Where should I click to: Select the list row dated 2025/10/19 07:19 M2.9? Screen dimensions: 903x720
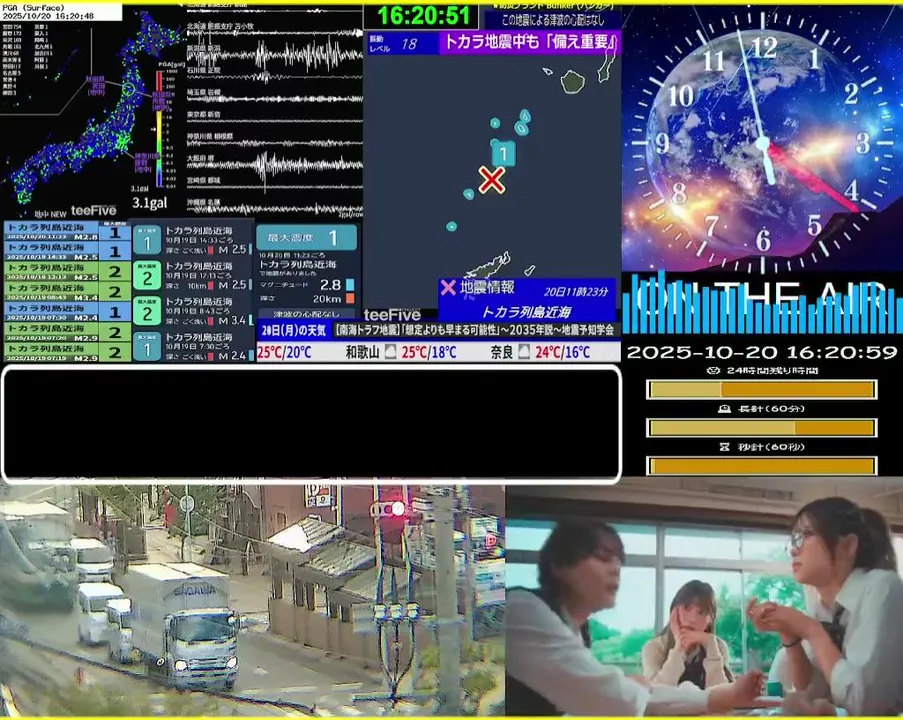67,352
